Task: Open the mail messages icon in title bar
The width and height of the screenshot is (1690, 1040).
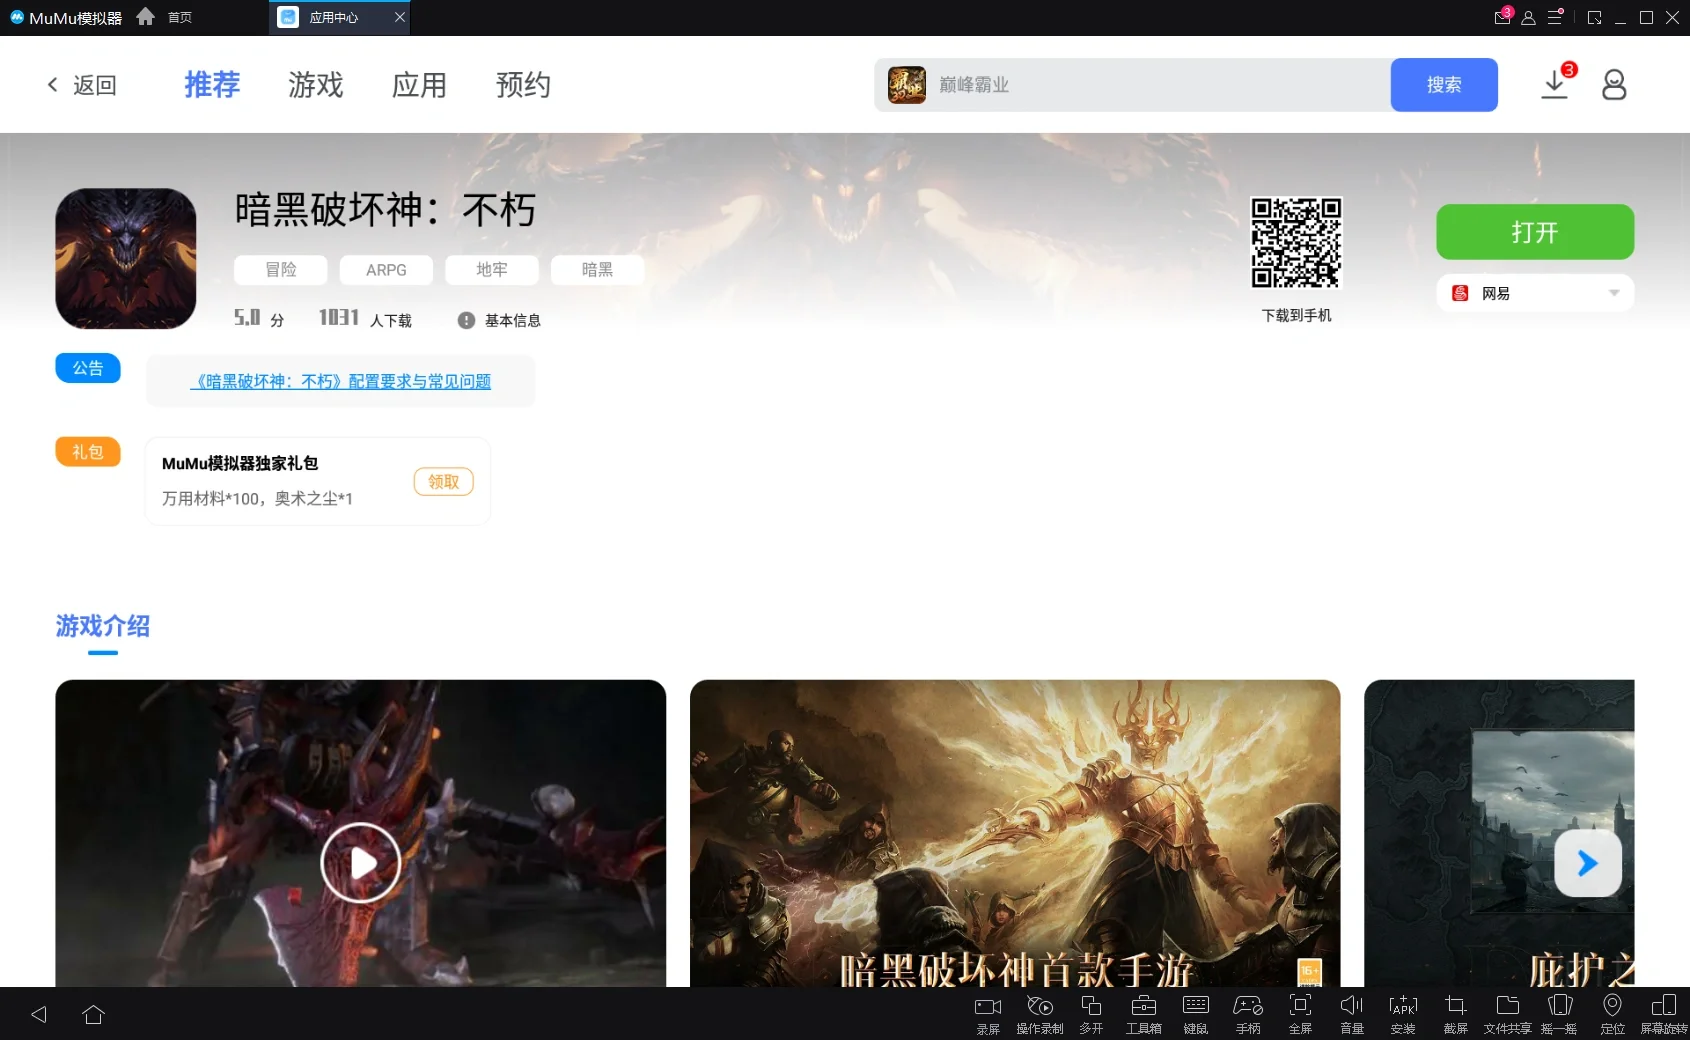Action: pos(1503,17)
